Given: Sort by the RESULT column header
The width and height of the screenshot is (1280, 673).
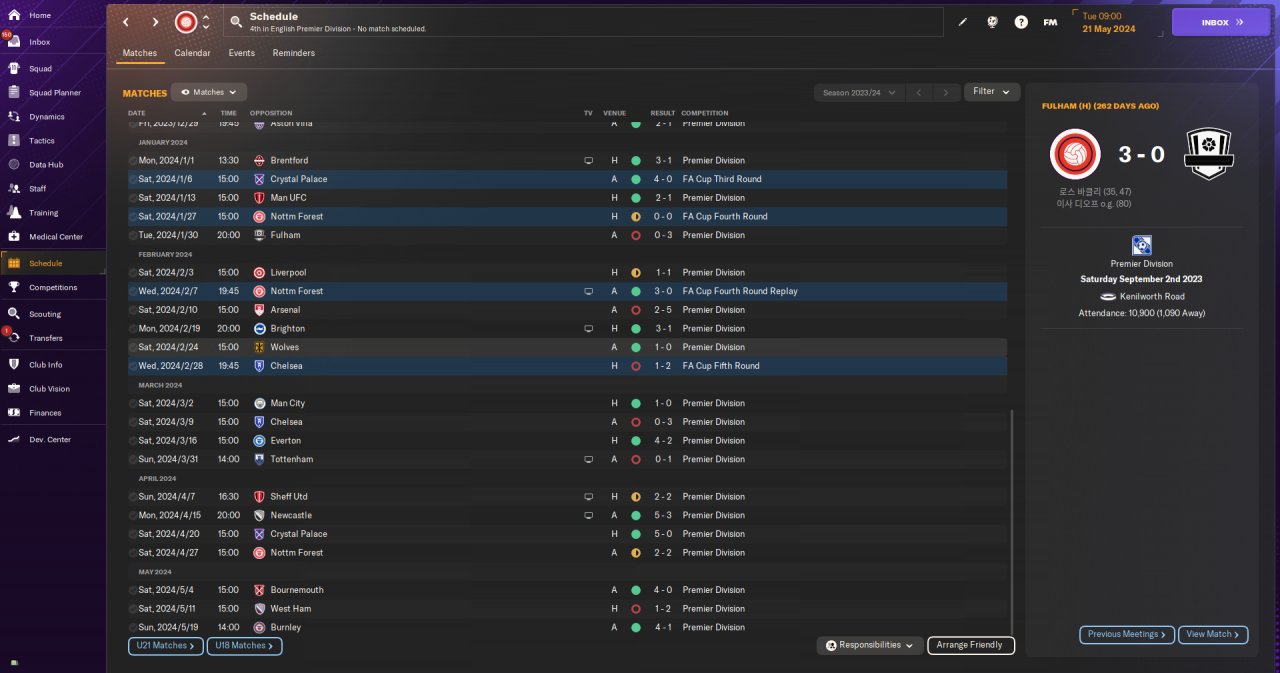Looking at the screenshot, I should click(x=663, y=113).
